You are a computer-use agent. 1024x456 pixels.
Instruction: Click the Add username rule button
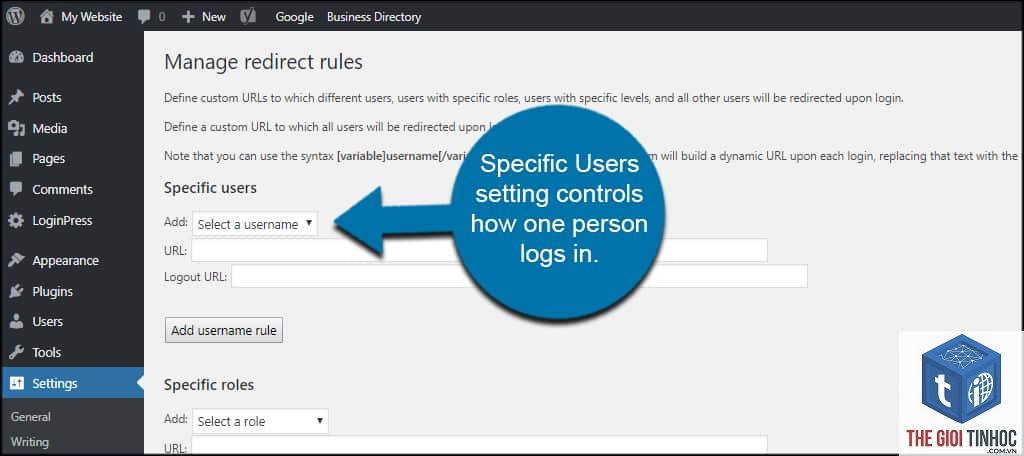pyautogui.click(x=224, y=330)
